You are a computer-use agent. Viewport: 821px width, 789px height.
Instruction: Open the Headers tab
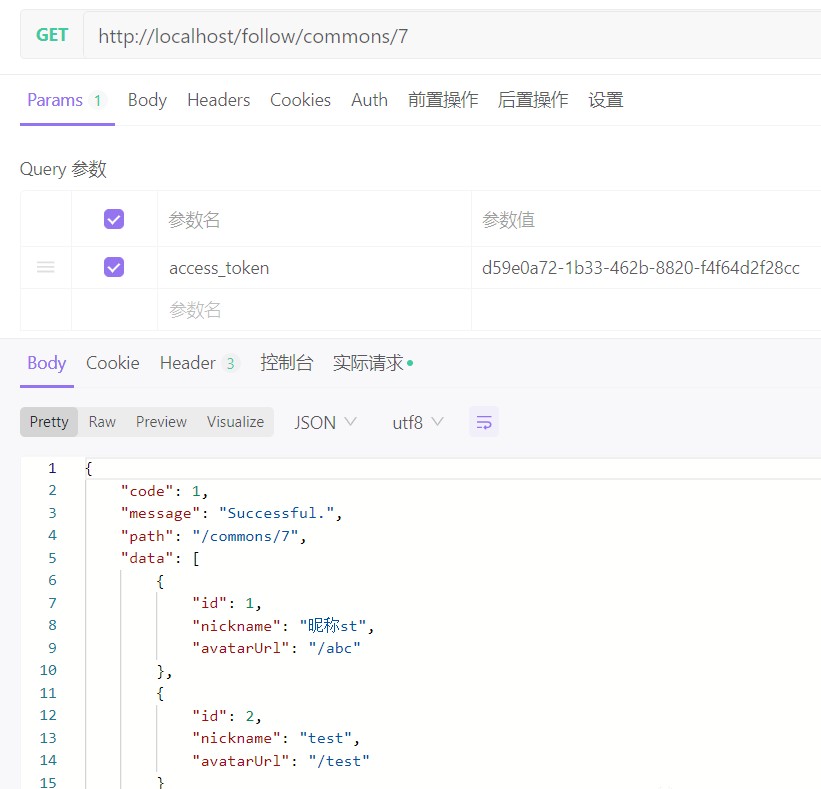pyautogui.click(x=218, y=100)
